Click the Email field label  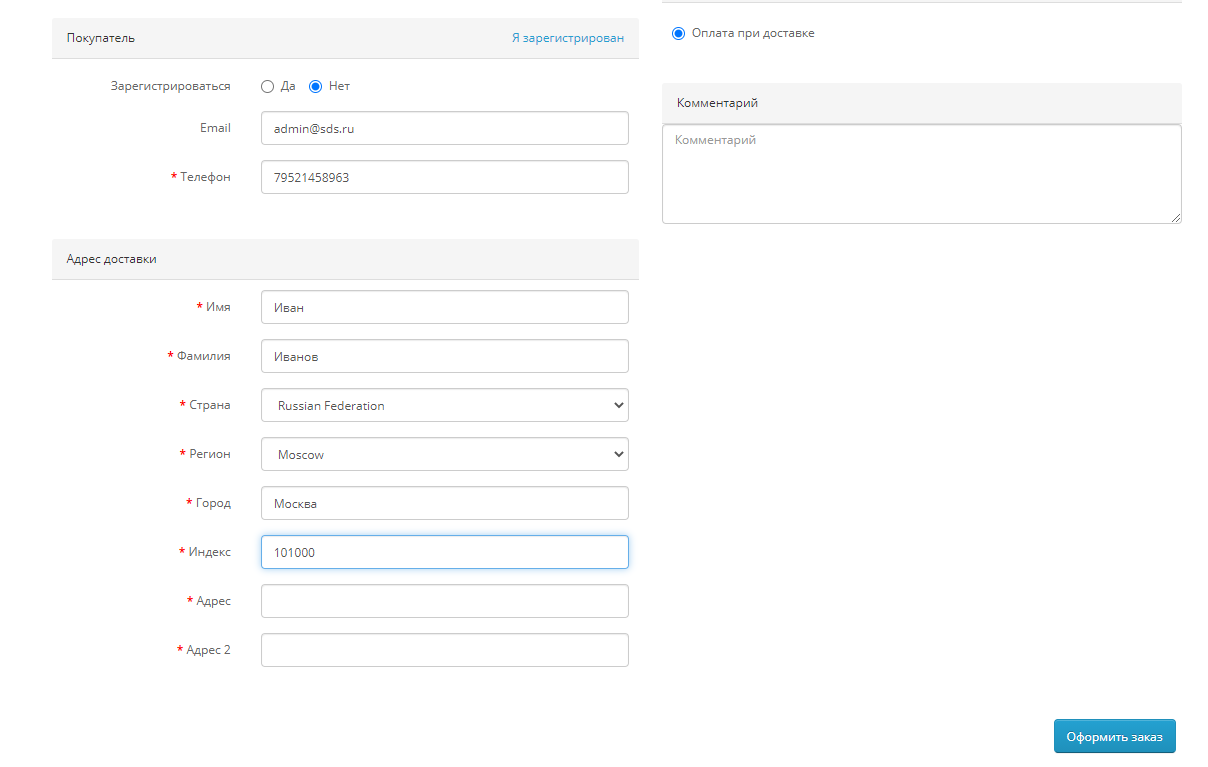click(x=215, y=128)
